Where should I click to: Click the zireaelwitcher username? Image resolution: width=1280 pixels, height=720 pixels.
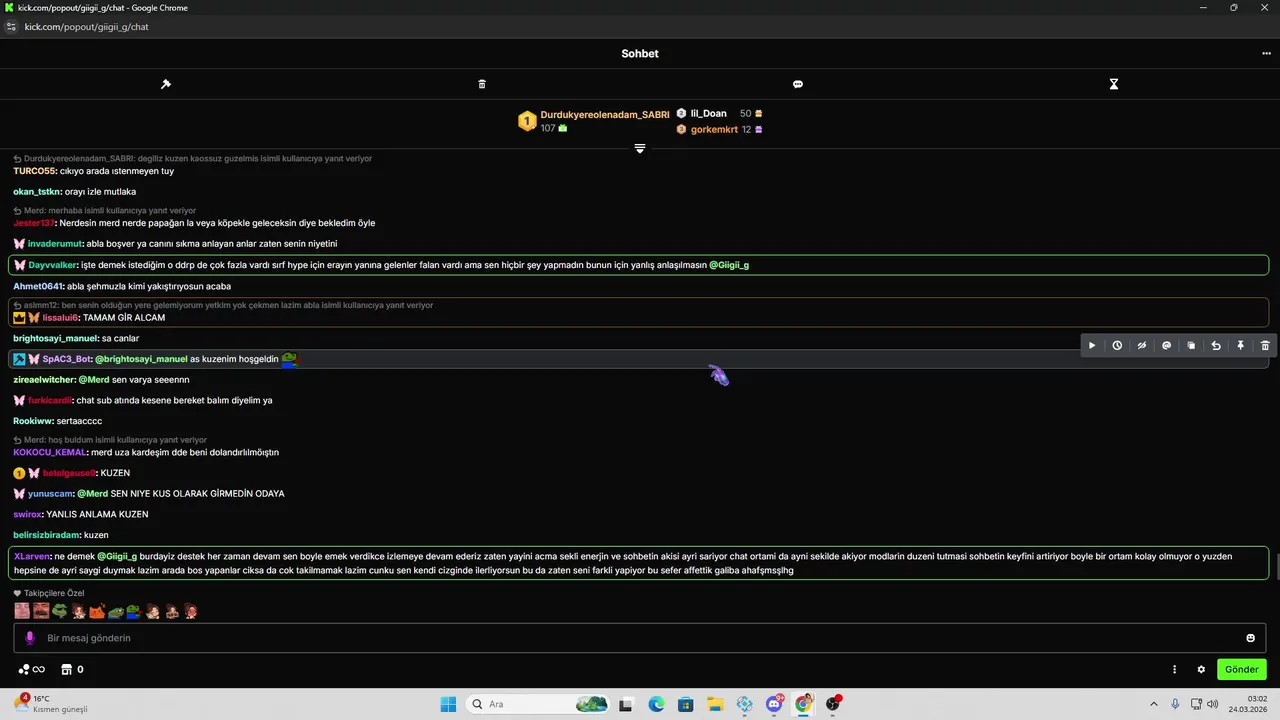coord(43,380)
